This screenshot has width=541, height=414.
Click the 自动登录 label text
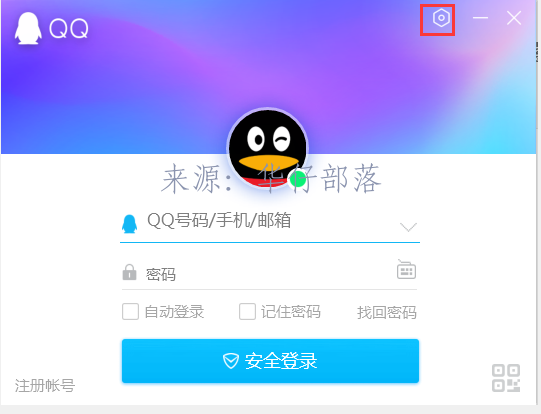[174, 312]
